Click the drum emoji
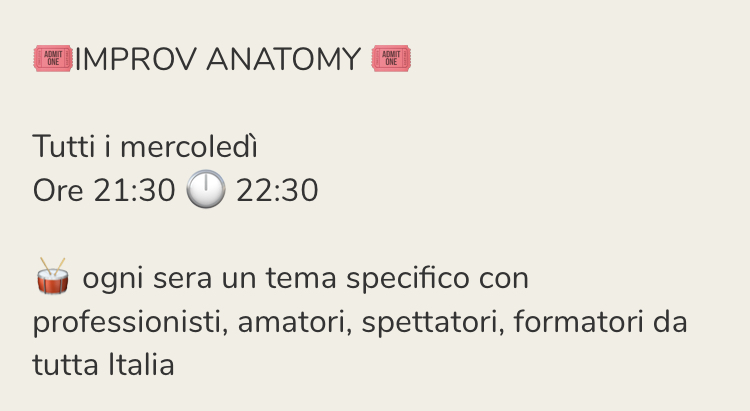This screenshot has width=750, height=411. click(52, 277)
